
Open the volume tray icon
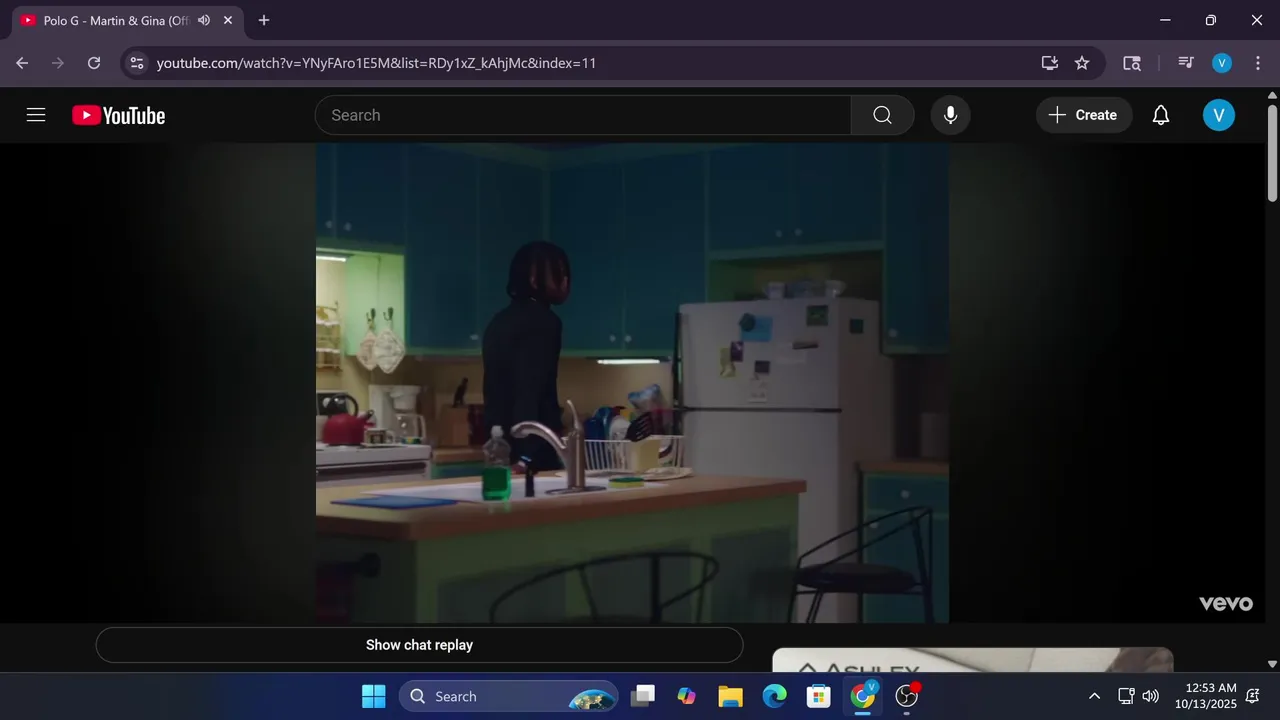[1151, 696]
